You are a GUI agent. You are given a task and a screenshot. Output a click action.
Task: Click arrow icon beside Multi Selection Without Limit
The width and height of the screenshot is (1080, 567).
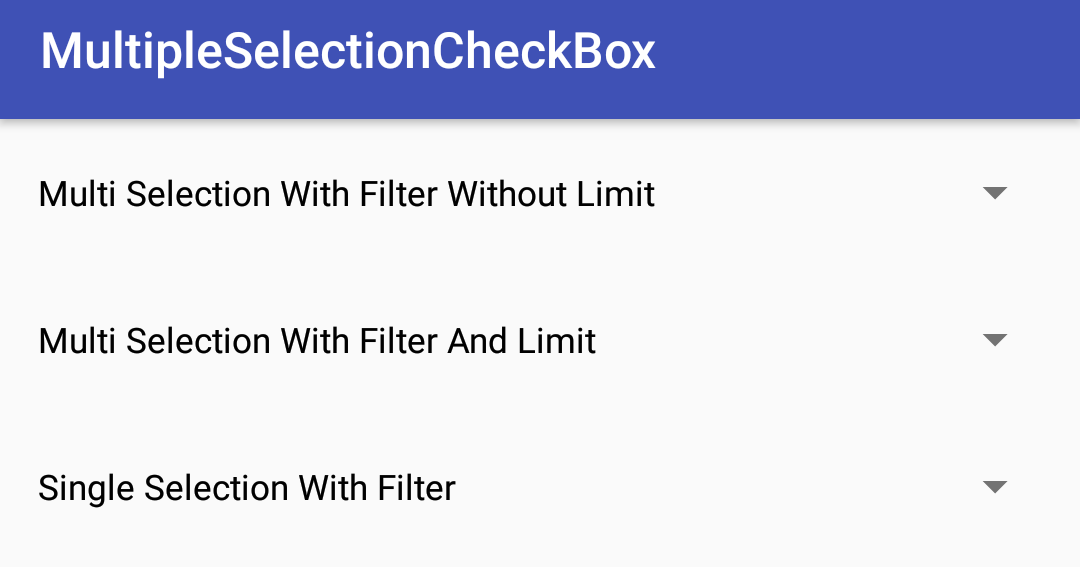(x=995, y=193)
